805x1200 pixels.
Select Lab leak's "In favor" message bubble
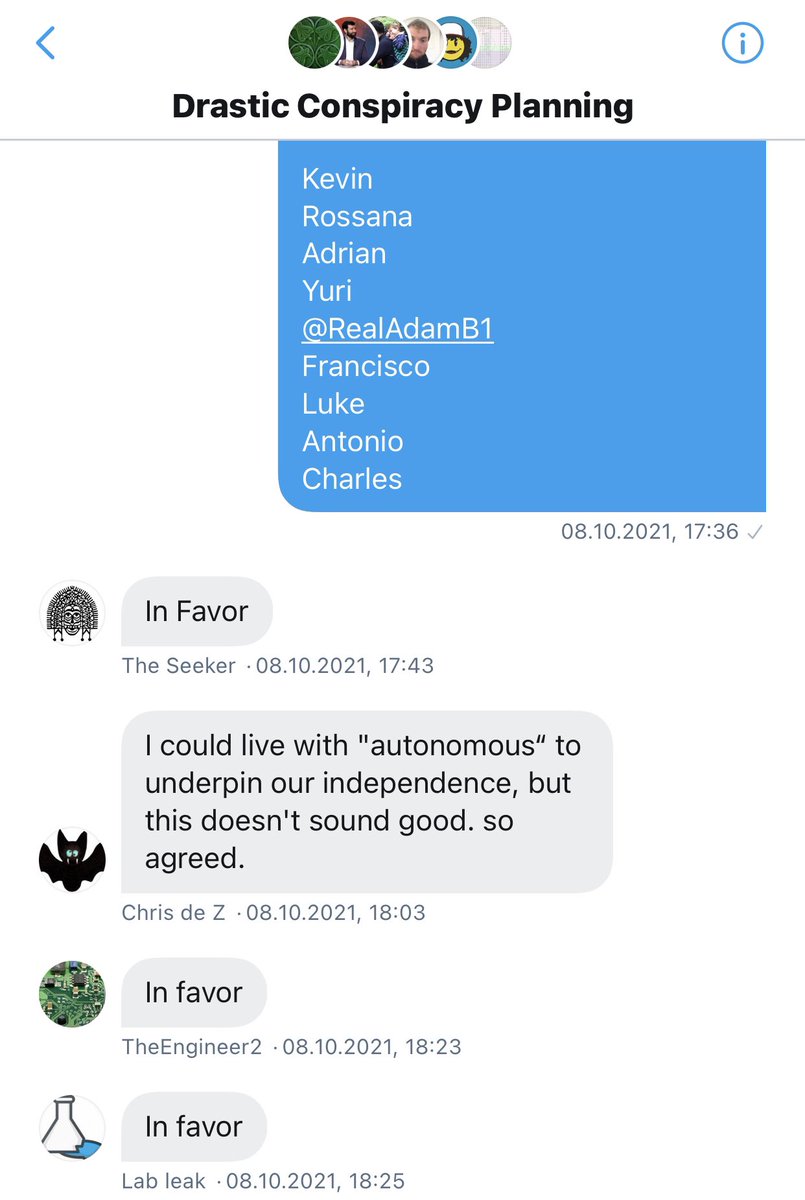click(194, 1127)
